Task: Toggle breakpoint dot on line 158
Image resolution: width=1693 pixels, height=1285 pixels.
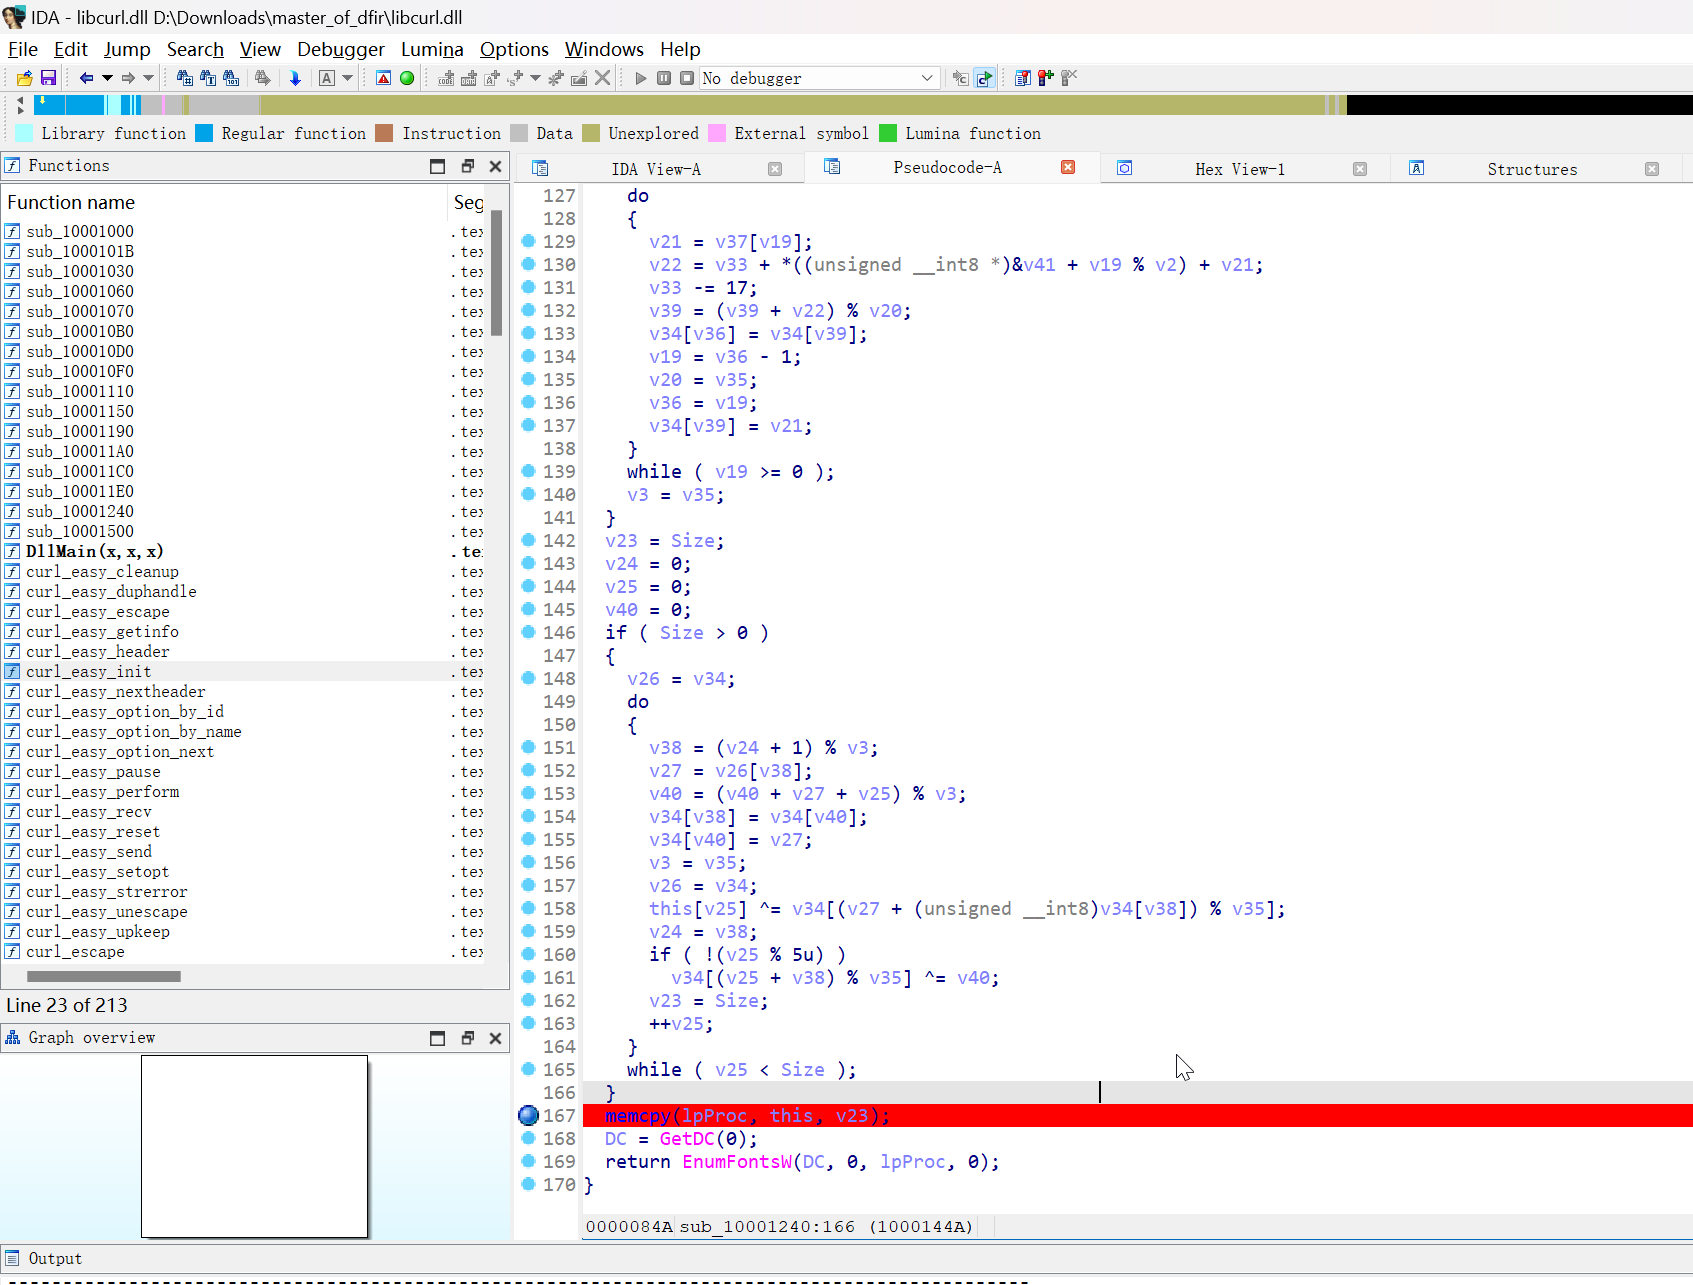Action: (x=529, y=907)
